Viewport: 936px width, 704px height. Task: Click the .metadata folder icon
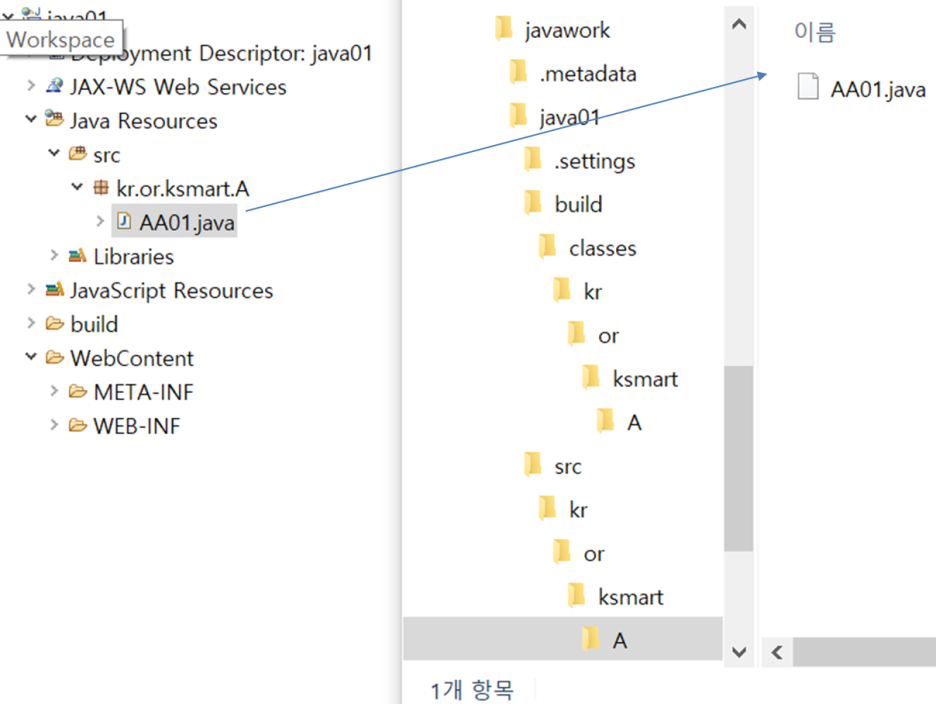point(518,72)
